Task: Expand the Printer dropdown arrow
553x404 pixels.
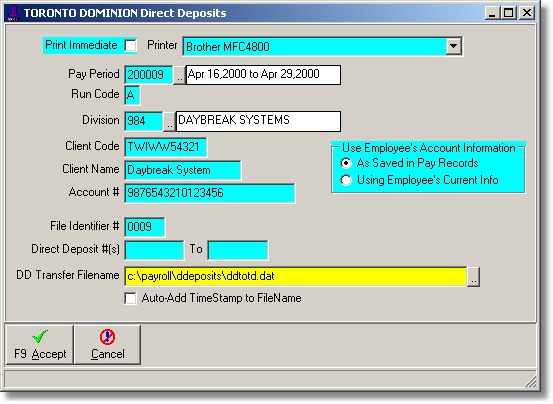Action: (x=454, y=46)
